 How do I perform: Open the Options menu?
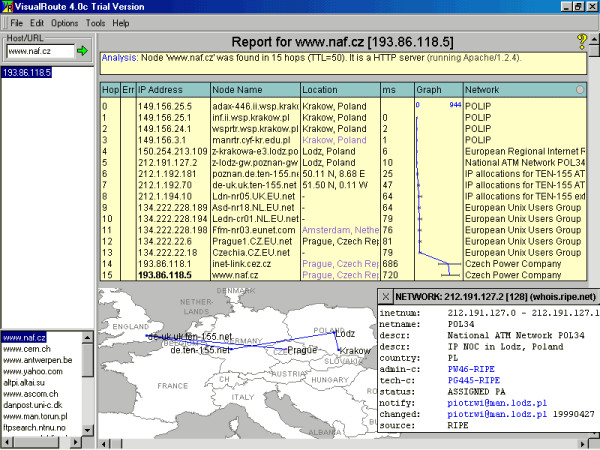(65, 23)
